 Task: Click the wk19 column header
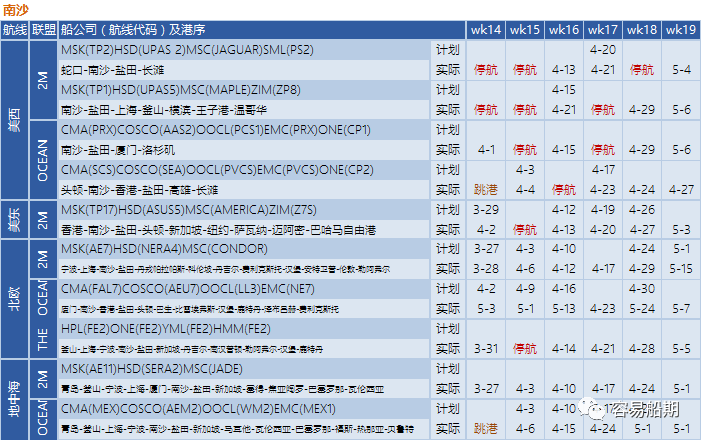pyautogui.click(x=681, y=30)
